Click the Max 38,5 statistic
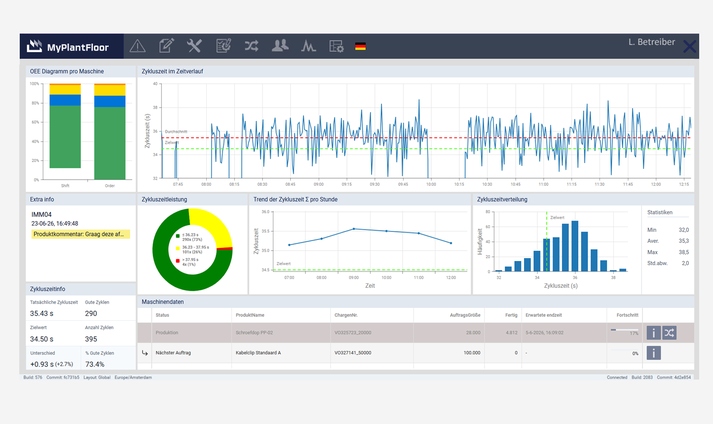The image size is (713, 424). pos(668,252)
